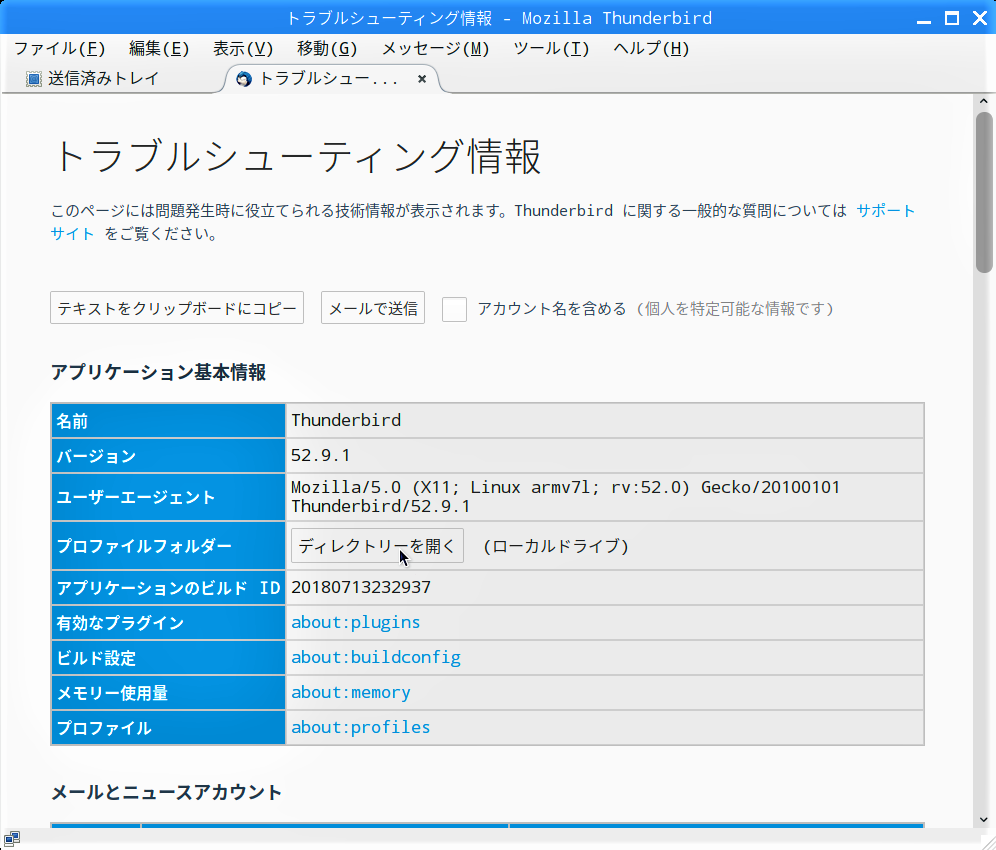Open the about:memory link

click(x=351, y=692)
